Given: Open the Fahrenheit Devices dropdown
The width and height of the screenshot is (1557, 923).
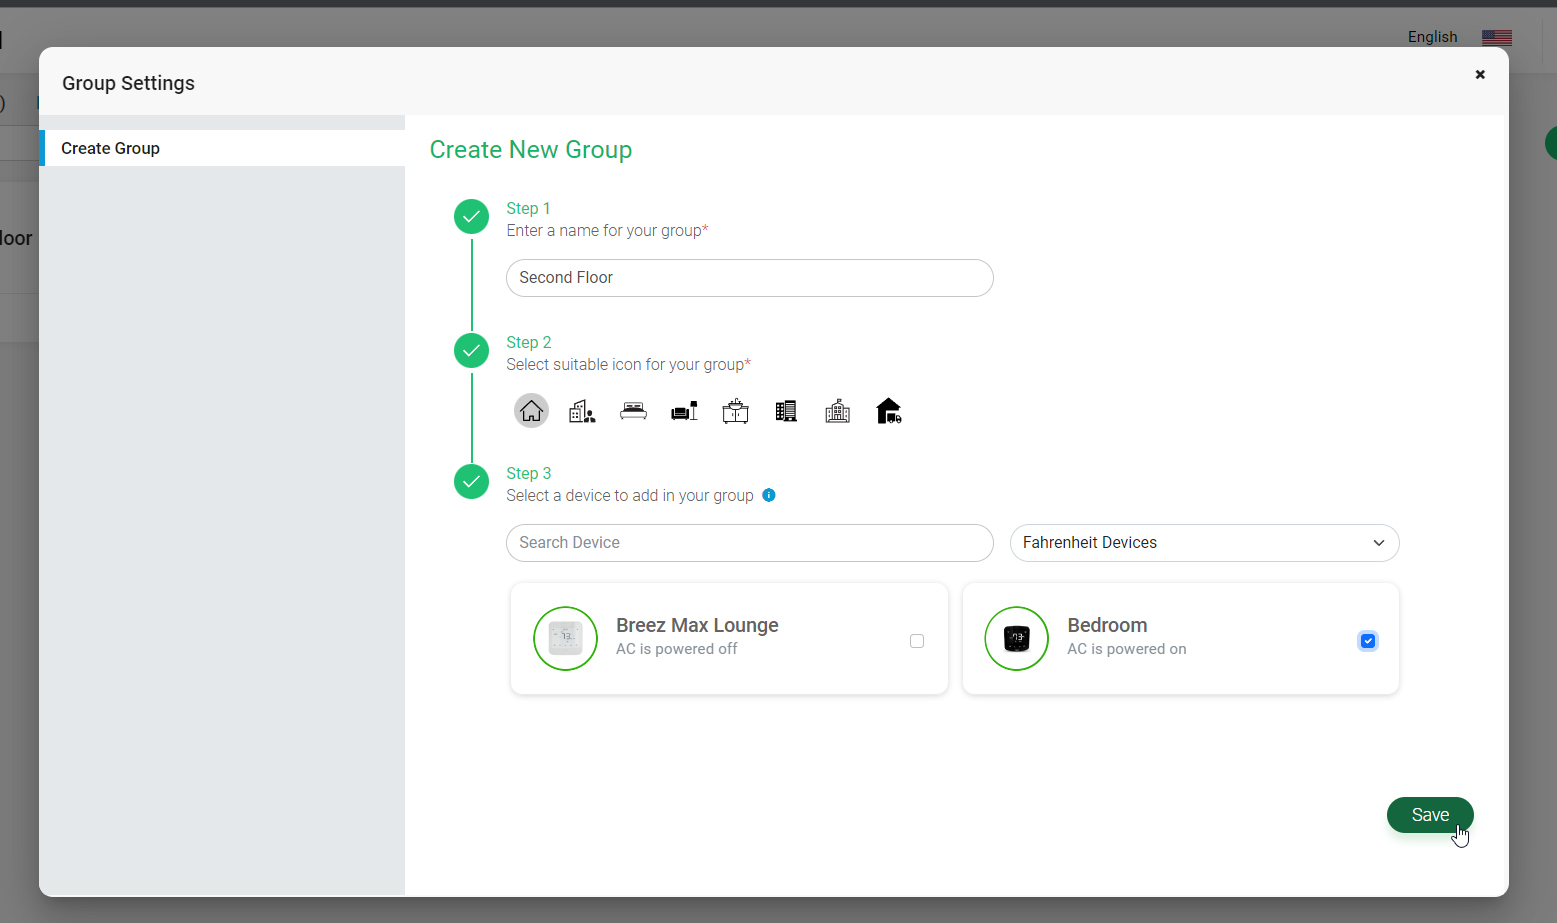Looking at the screenshot, I should click(x=1204, y=543).
